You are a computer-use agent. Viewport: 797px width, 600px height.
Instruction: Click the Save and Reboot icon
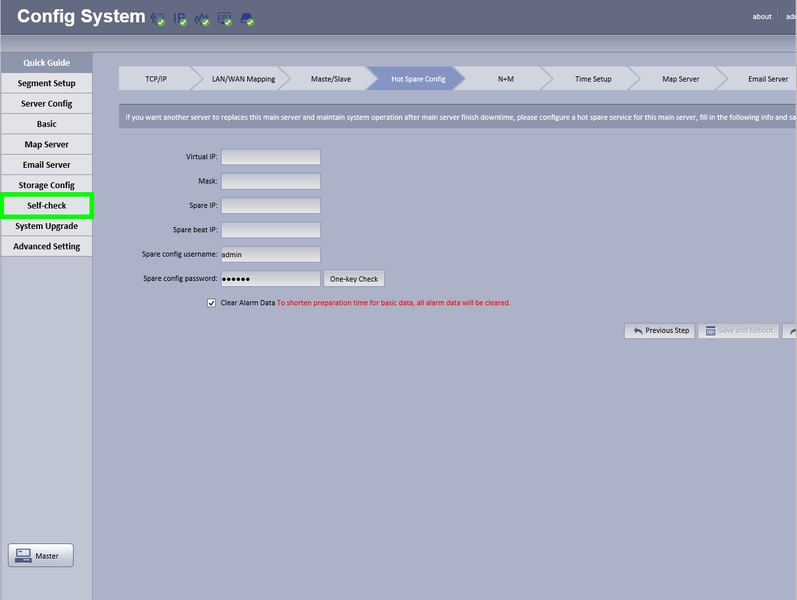coord(711,331)
